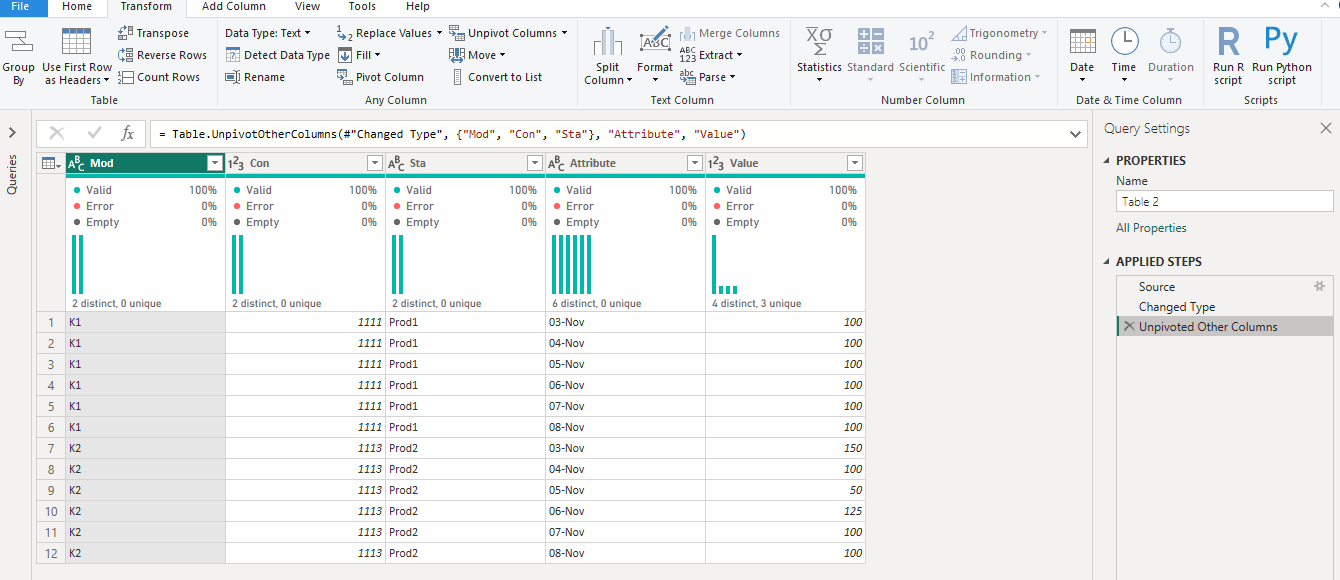
Task: Click the cell value 150
Action: tap(785, 448)
